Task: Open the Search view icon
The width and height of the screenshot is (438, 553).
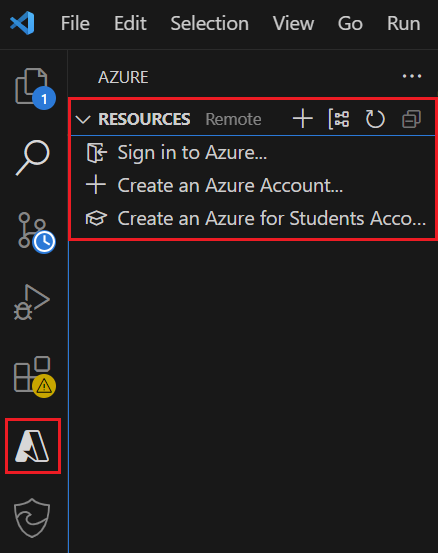Action: coord(33,157)
